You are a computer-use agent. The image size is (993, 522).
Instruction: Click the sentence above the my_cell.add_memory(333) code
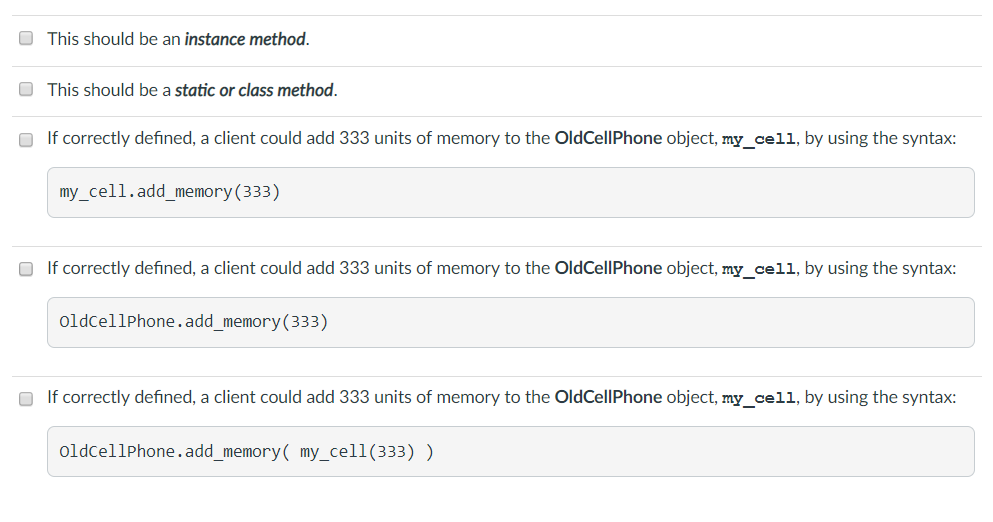tap(502, 138)
